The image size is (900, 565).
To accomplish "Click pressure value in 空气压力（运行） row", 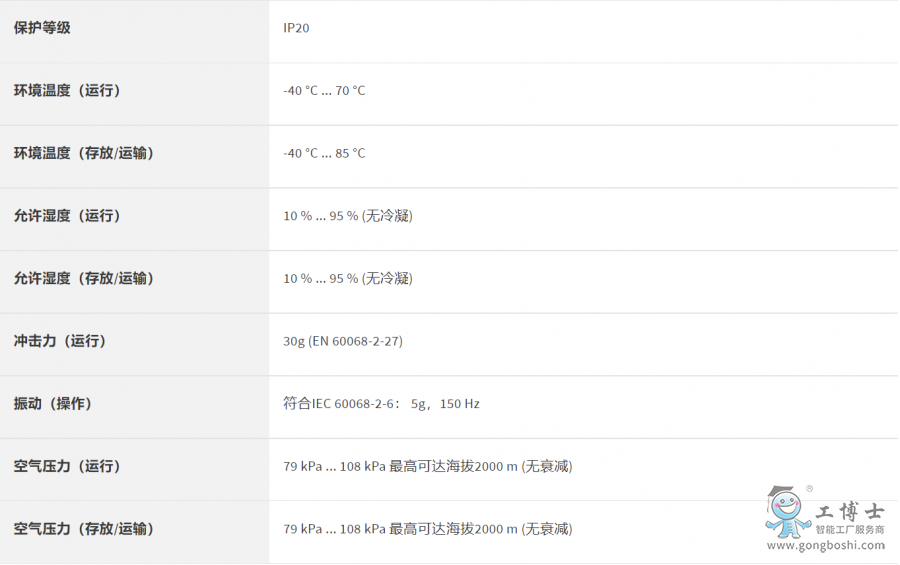I will (427, 466).
